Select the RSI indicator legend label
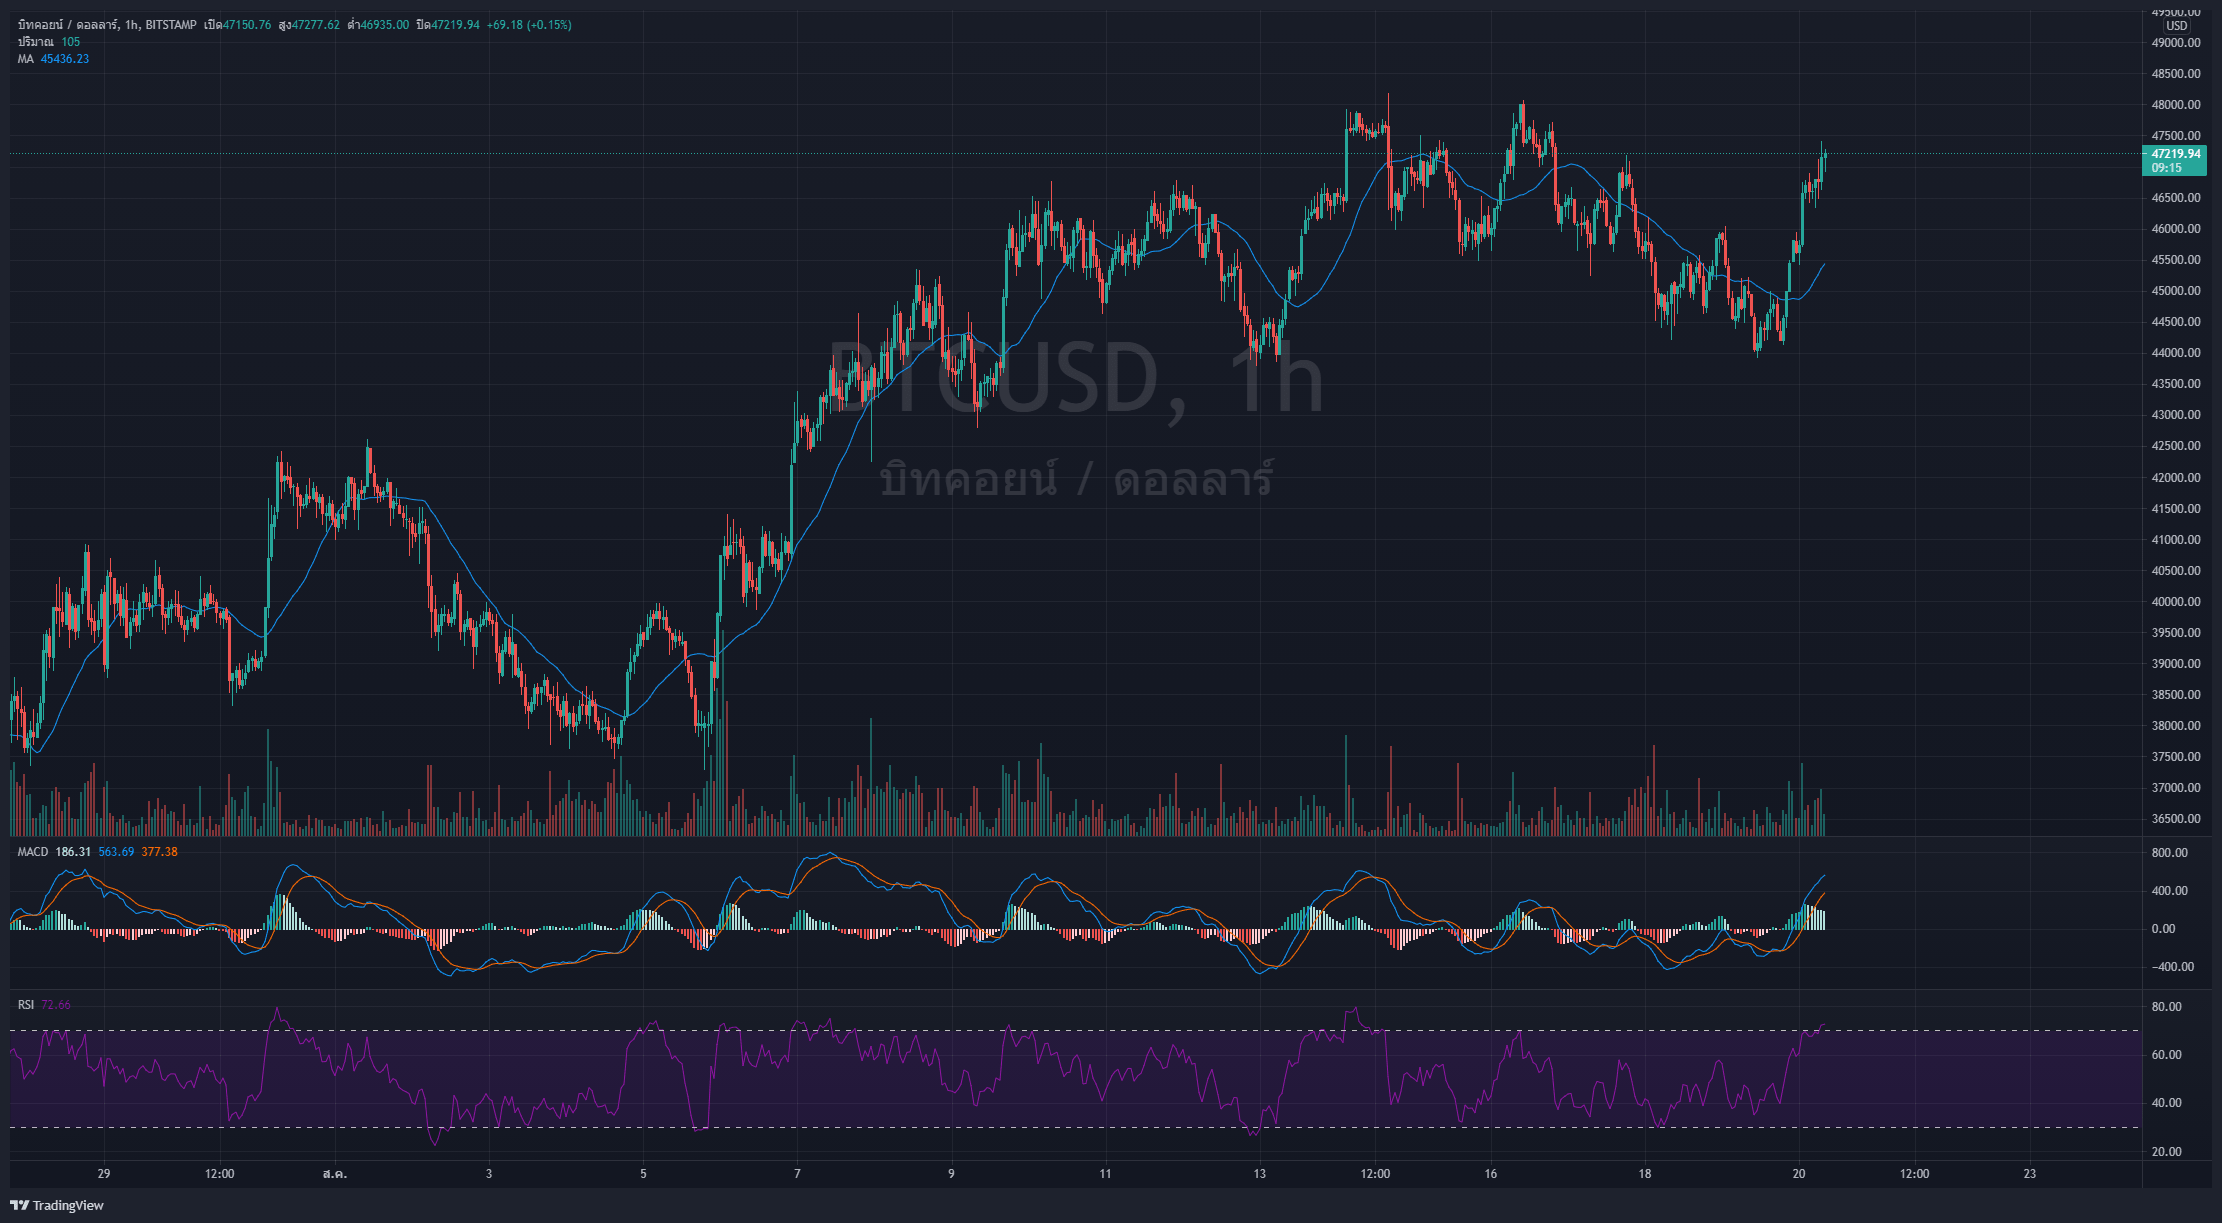 click(x=25, y=1005)
